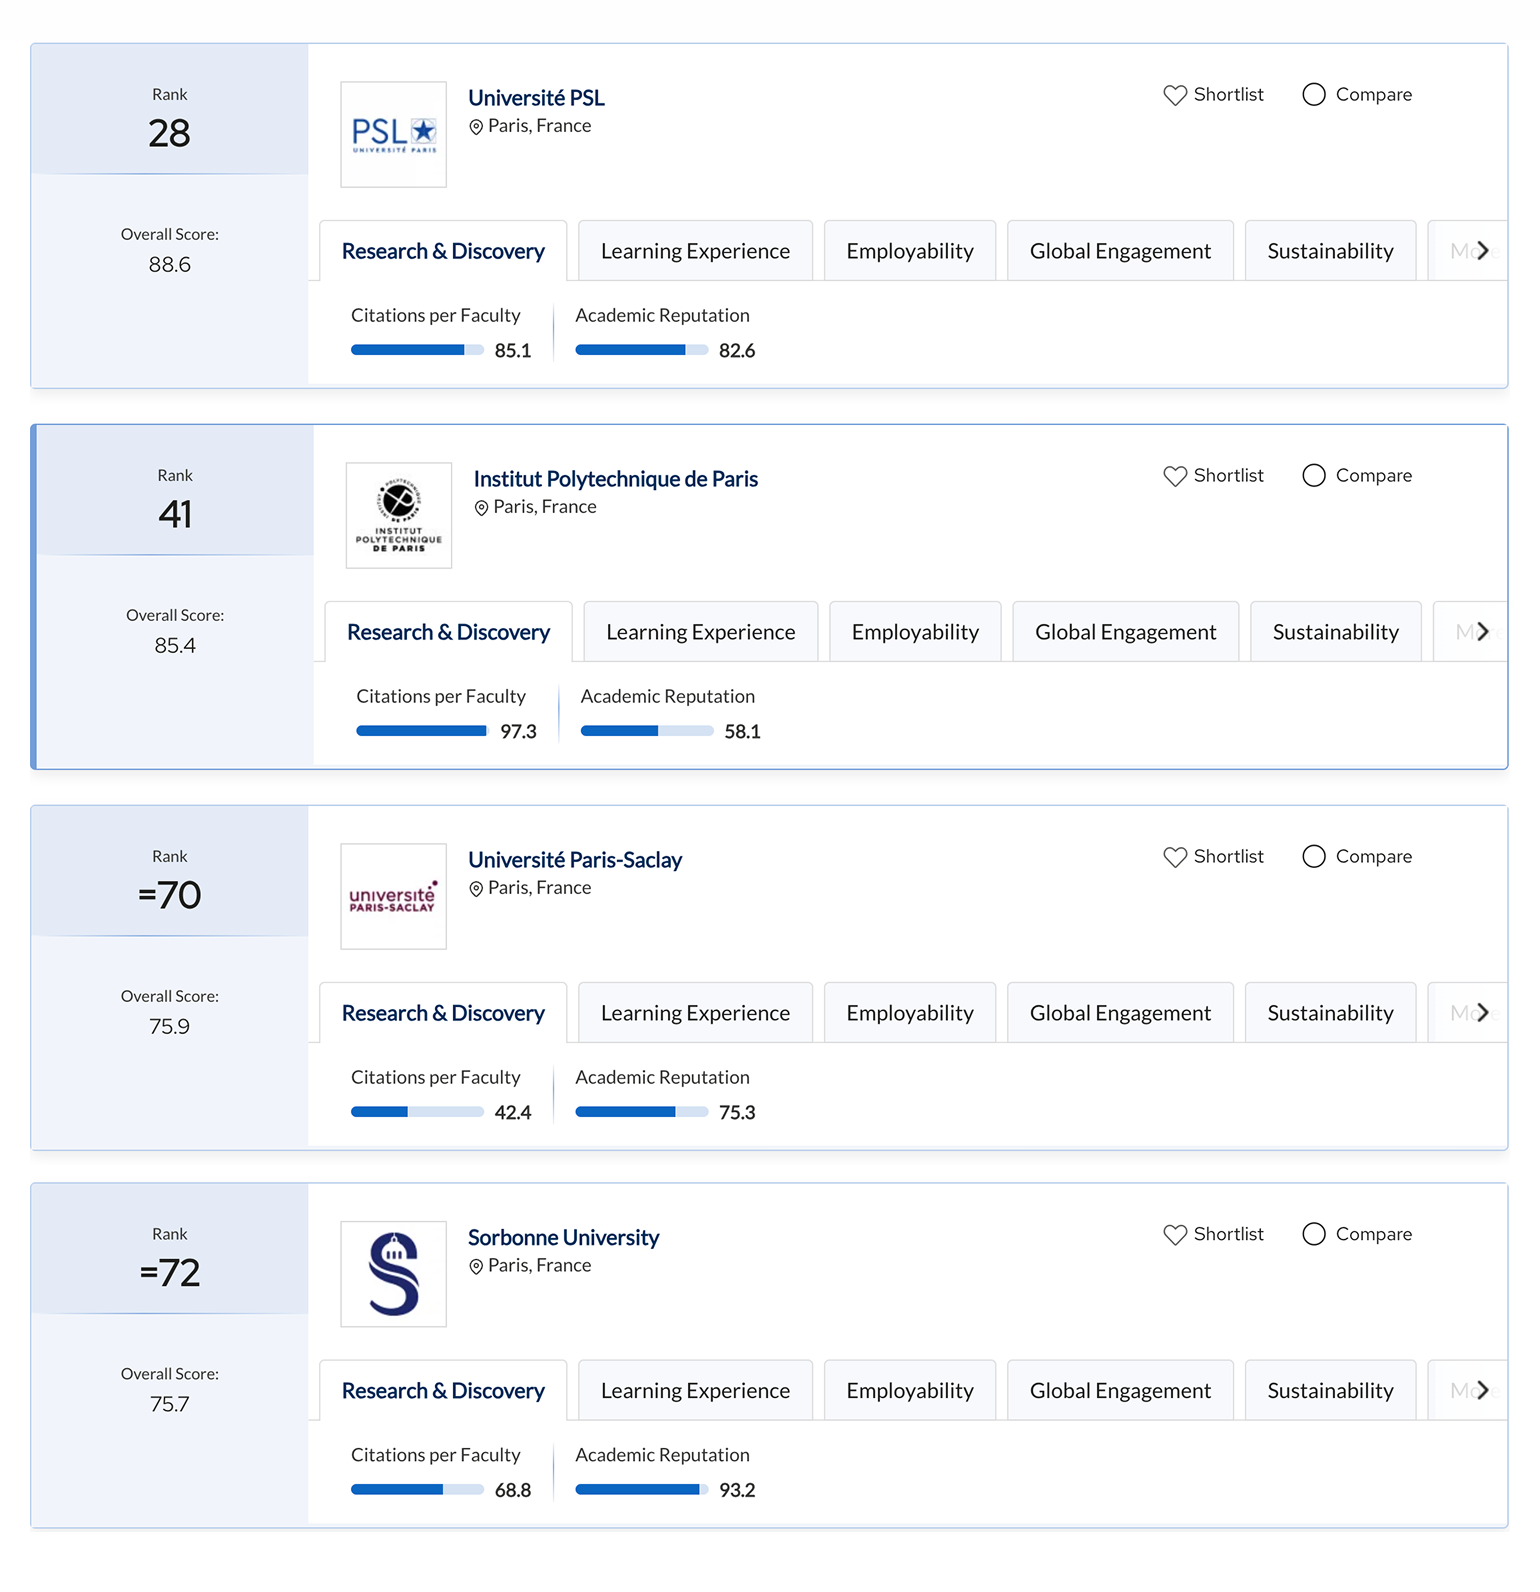Enable Compare on Institut Polytechnique de Paris

pyautogui.click(x=1314, y=475)
